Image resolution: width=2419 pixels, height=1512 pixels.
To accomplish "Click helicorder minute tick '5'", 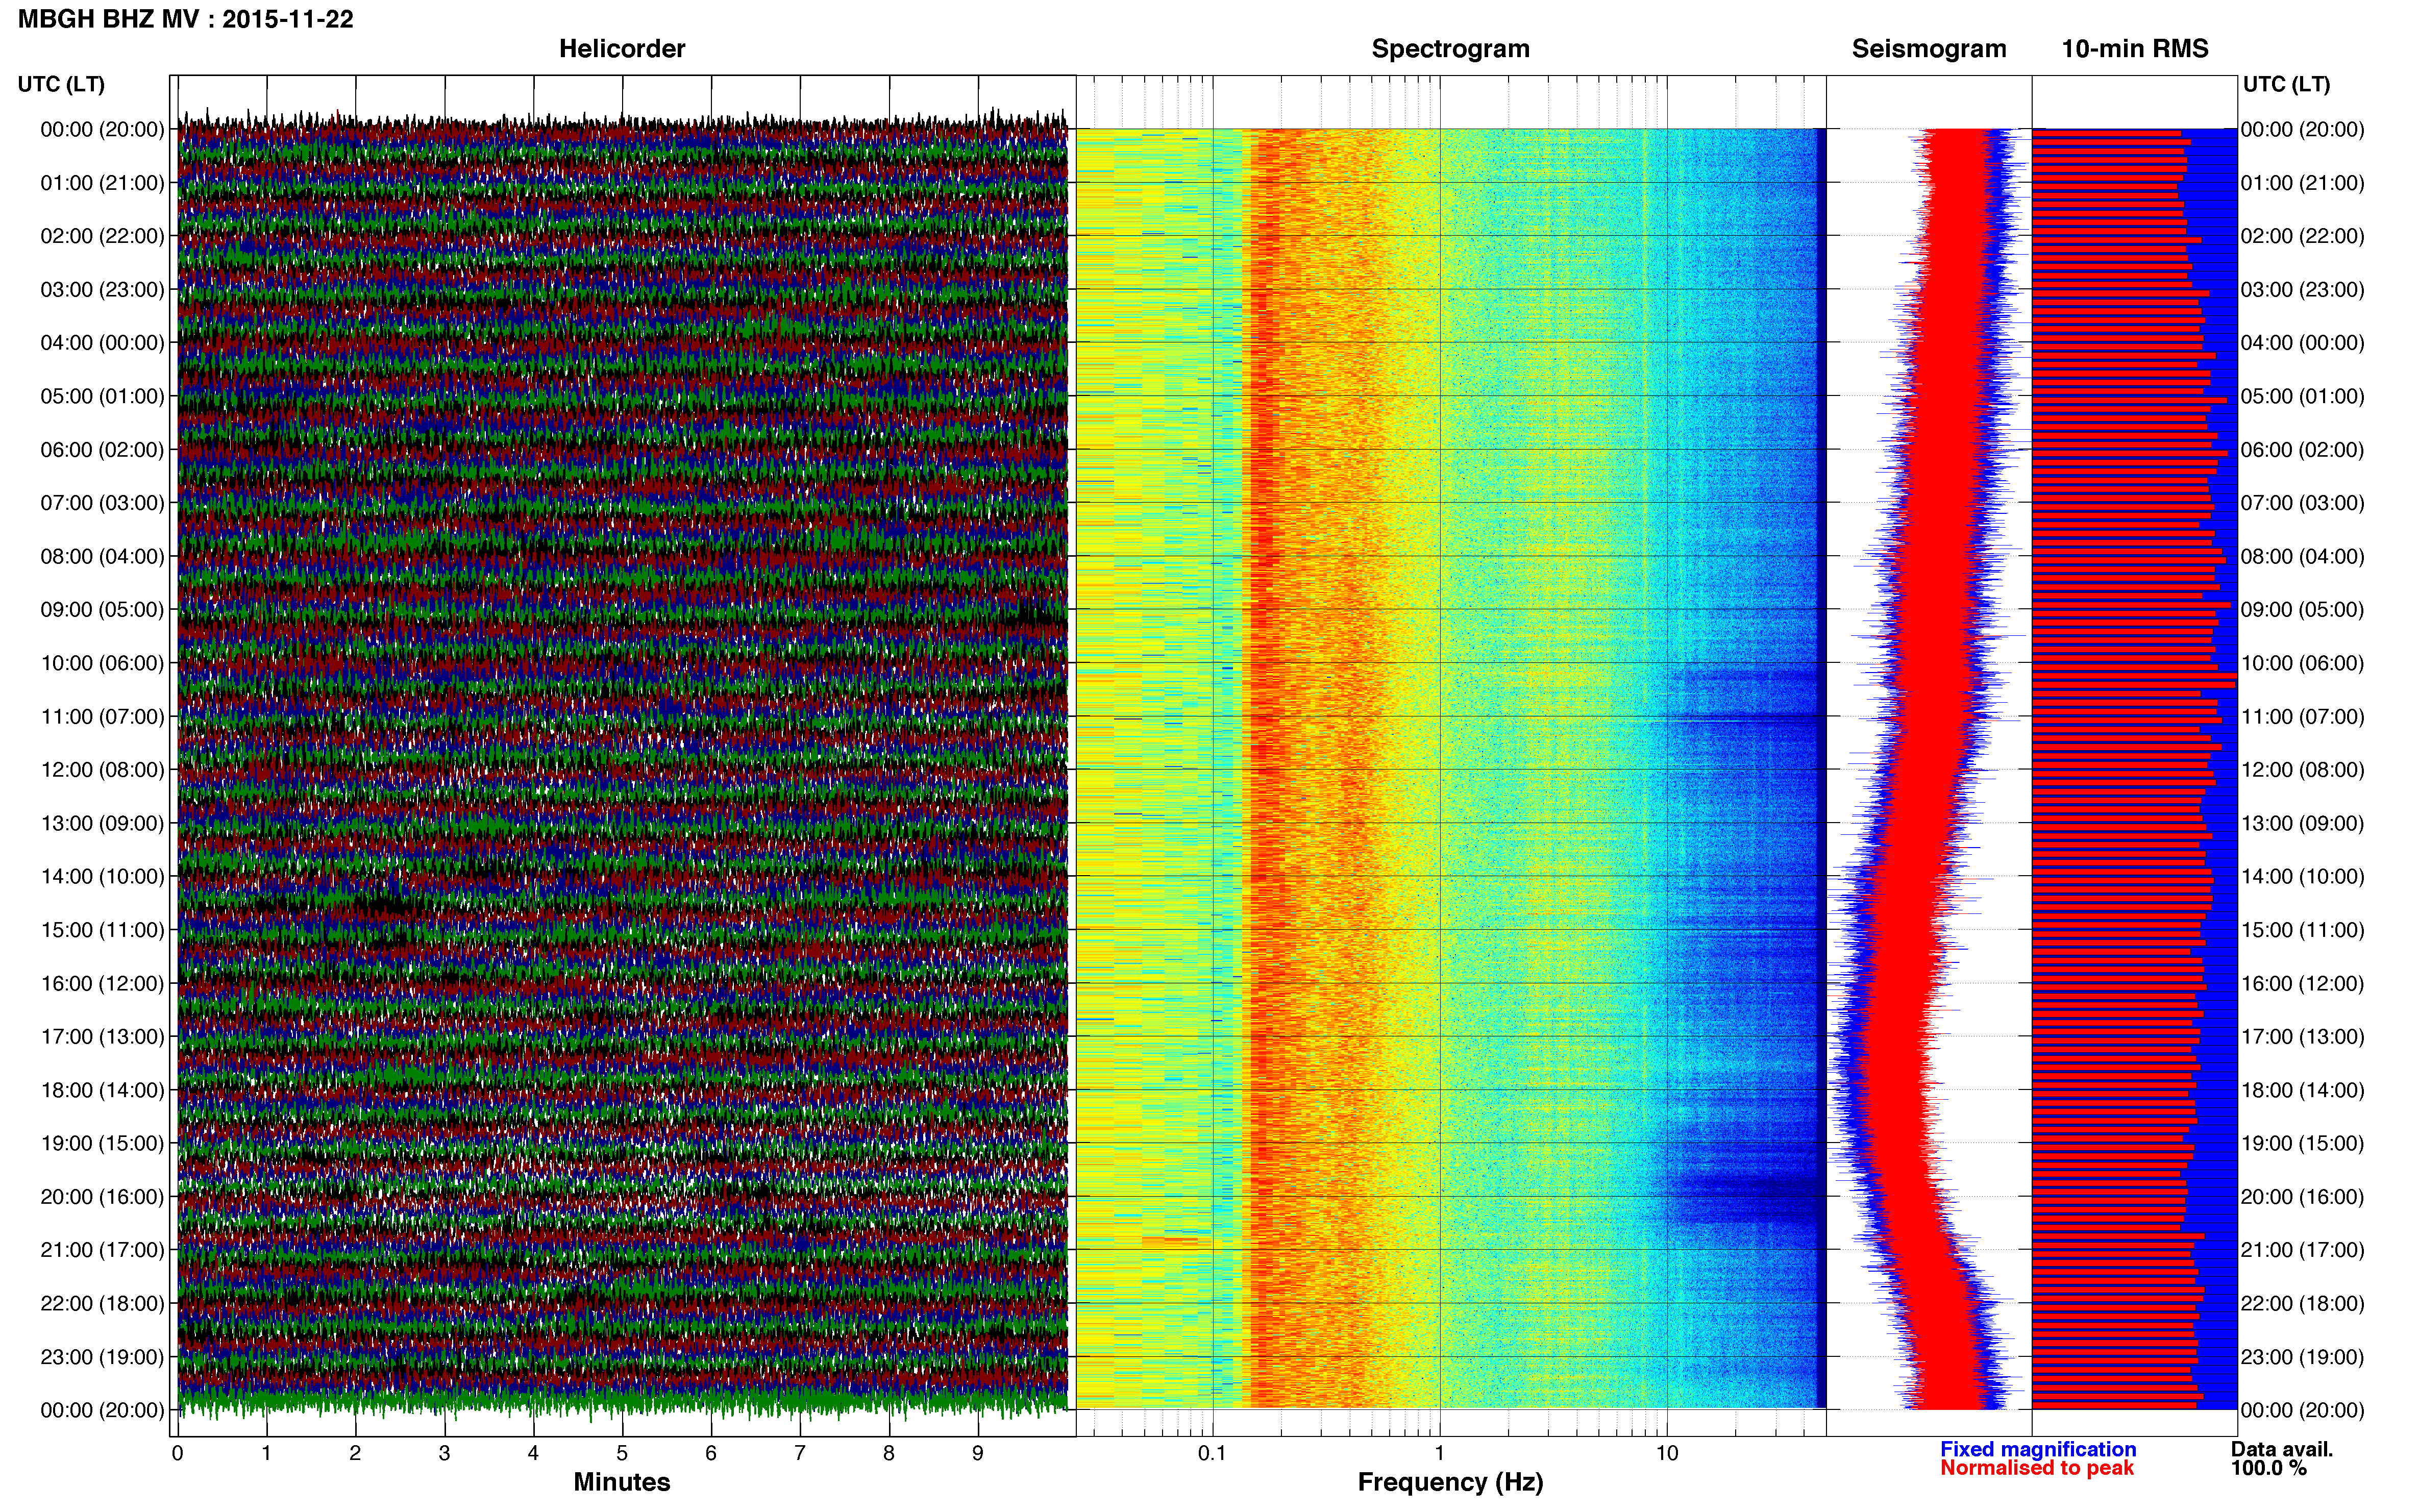I will (x=622, y=1454).
